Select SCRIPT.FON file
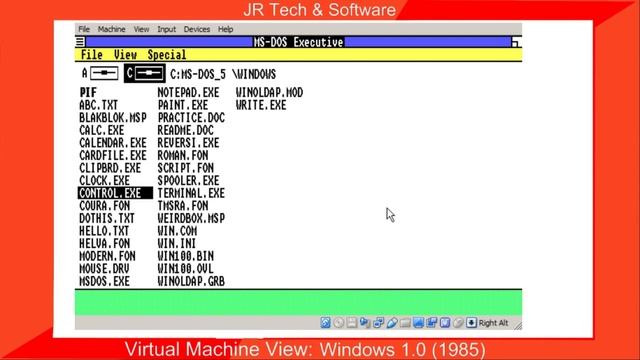Image resolution: width=640 pixels, height=360 pixels. [x=186, y=168]
